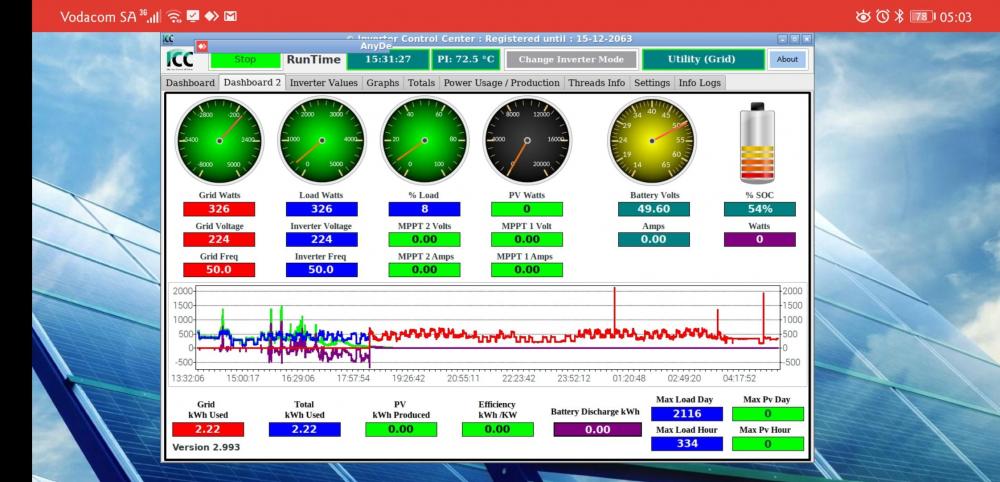Go to the Totals tab
The height and width of the screenshot is (482, 1000).
point(421,83)
